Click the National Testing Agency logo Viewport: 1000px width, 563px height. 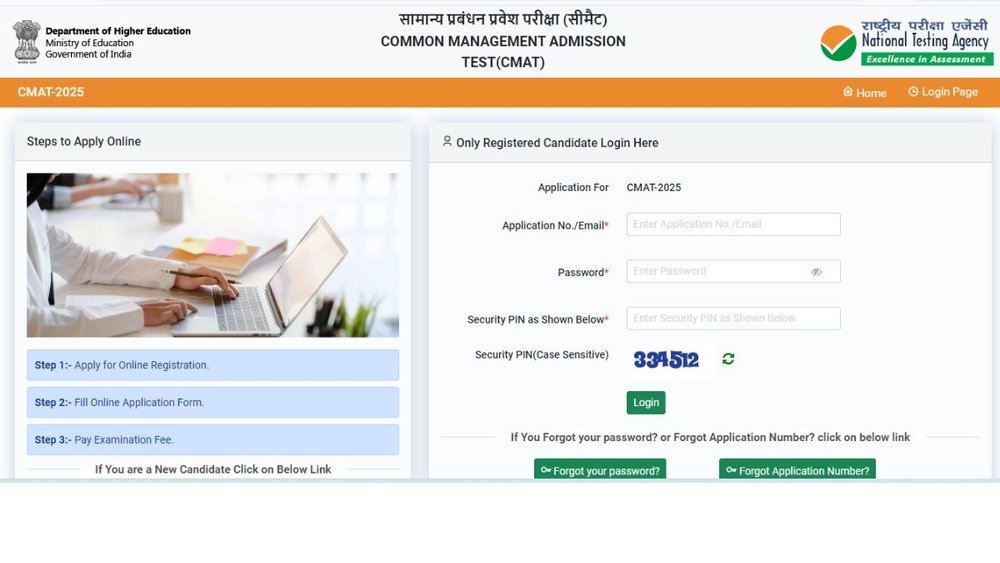[x=905, y=41]
